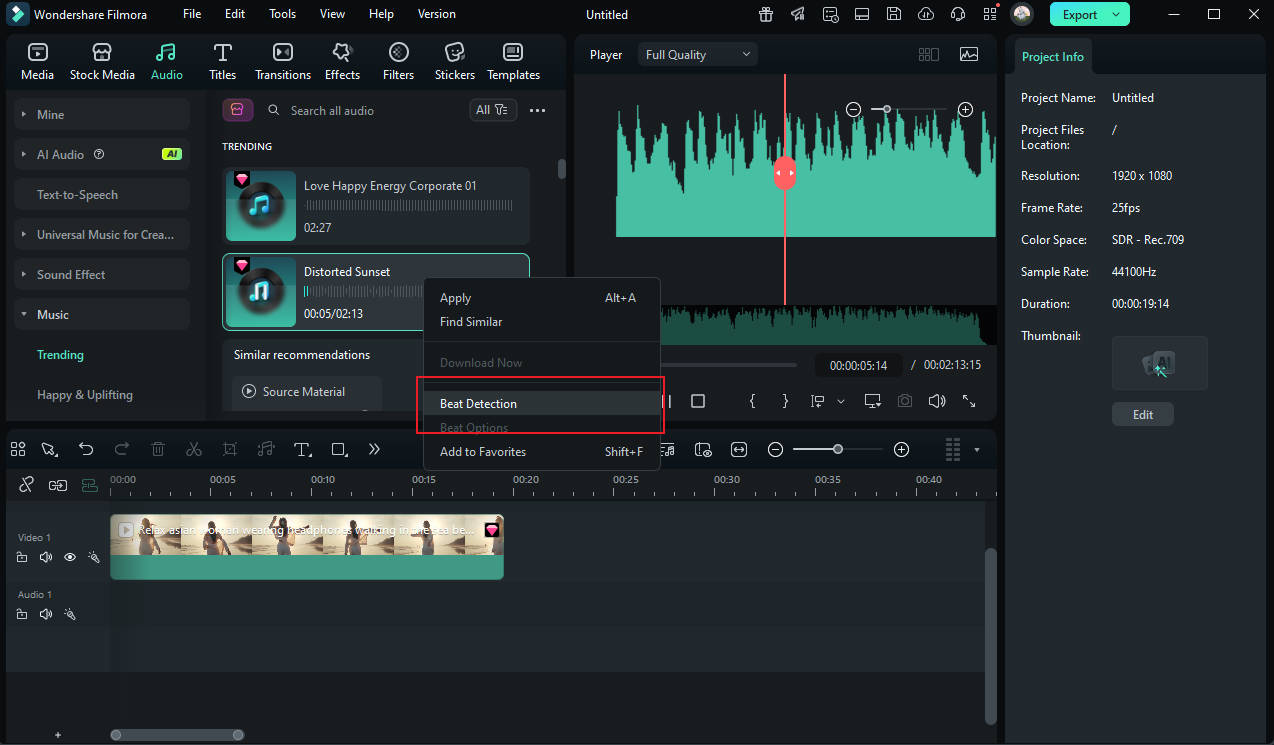The width and height of the screenshot is (1274, 745).
Task: Open support headset icon
Action: click(958, 14)
